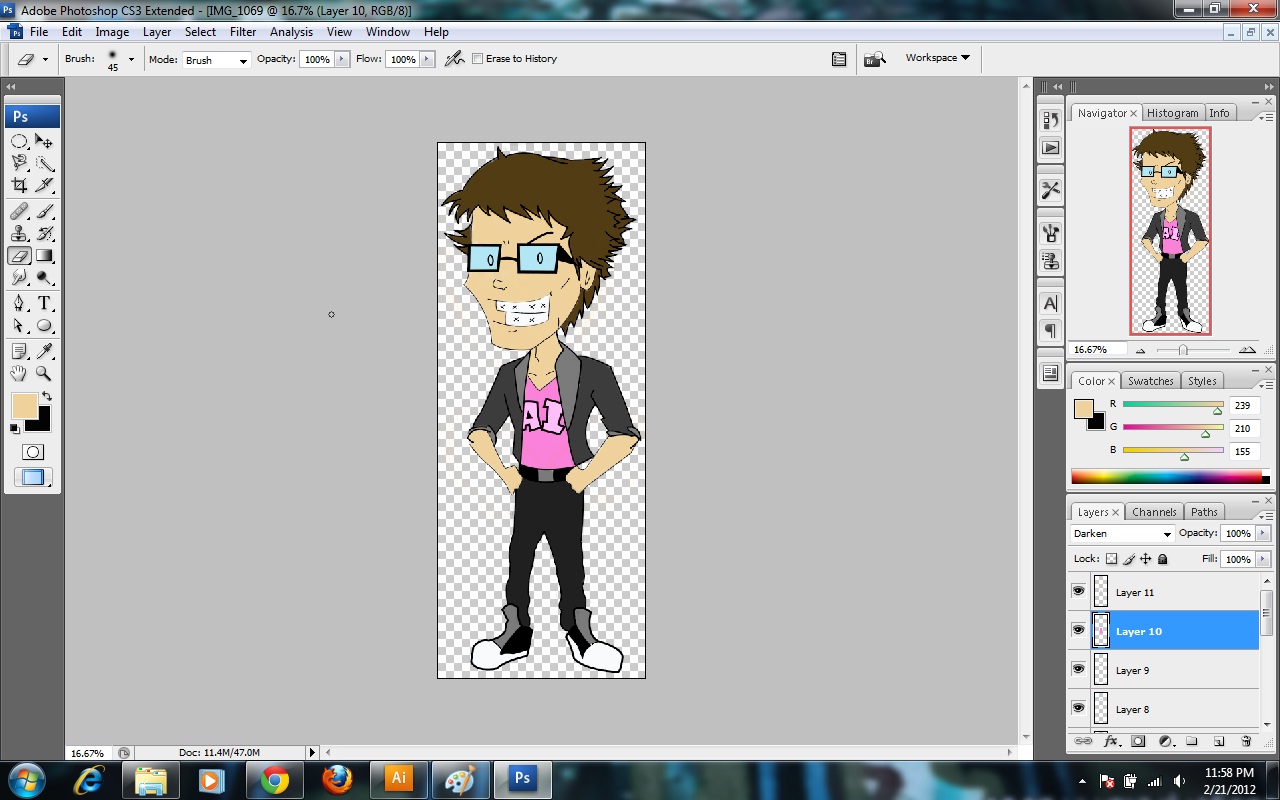Select the Horizontal Type tool
Image resolution: width=1280 pixels, height=800 pixels.
(x=44, y=304)
